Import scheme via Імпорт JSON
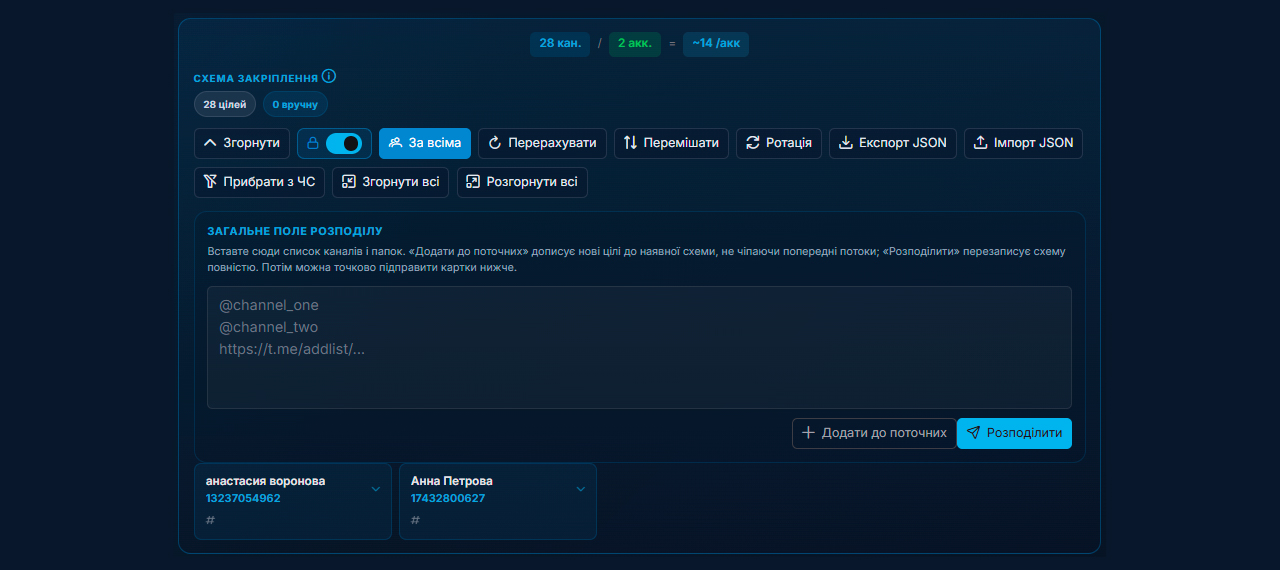 click(x=1023, y=143)
